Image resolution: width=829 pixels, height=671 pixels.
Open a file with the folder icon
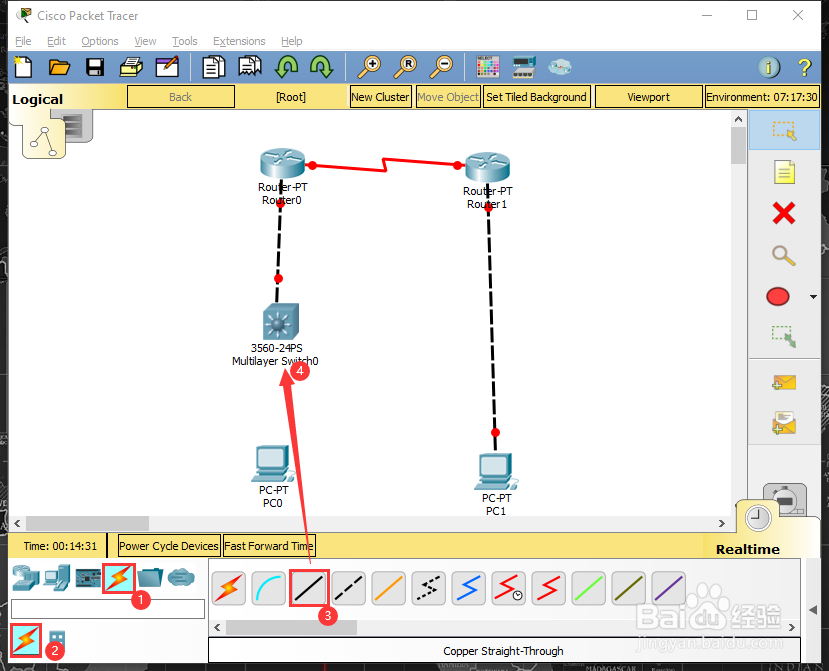[x=59, y=67]
